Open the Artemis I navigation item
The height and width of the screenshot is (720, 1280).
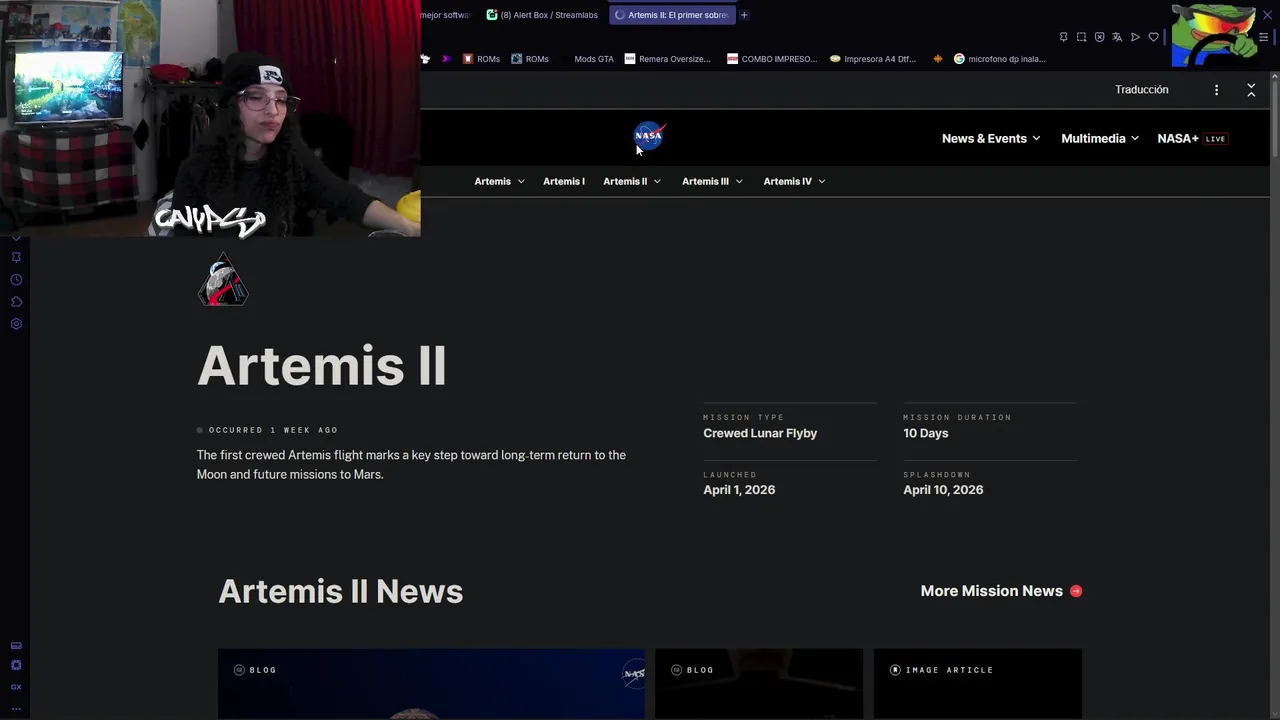564,181
